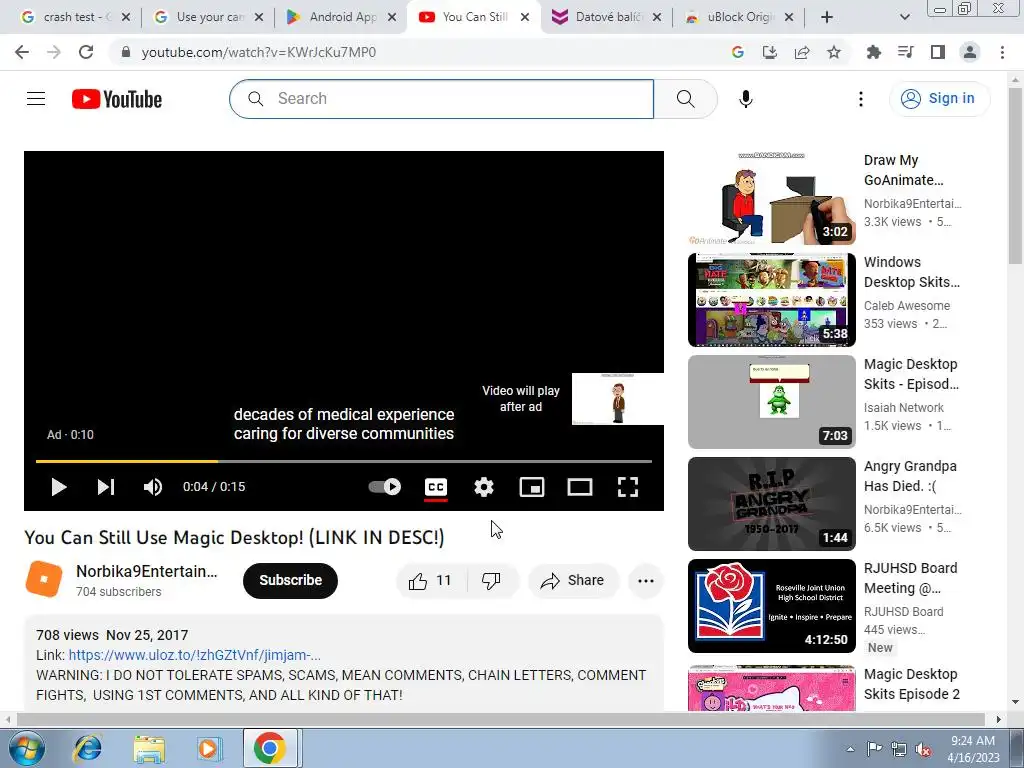
Task: Toggle closed captions CC button
Action: click(x=436, y=487)
